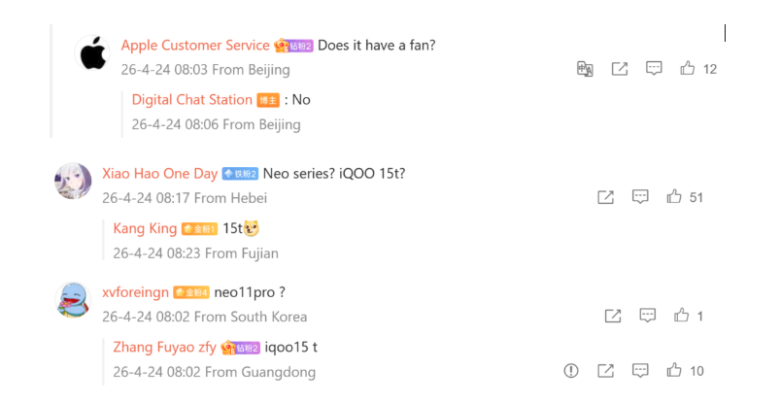Click the Apple logo avatar
Image resolution: width=780 pixels, height=403 pixels.
[93, 53]
